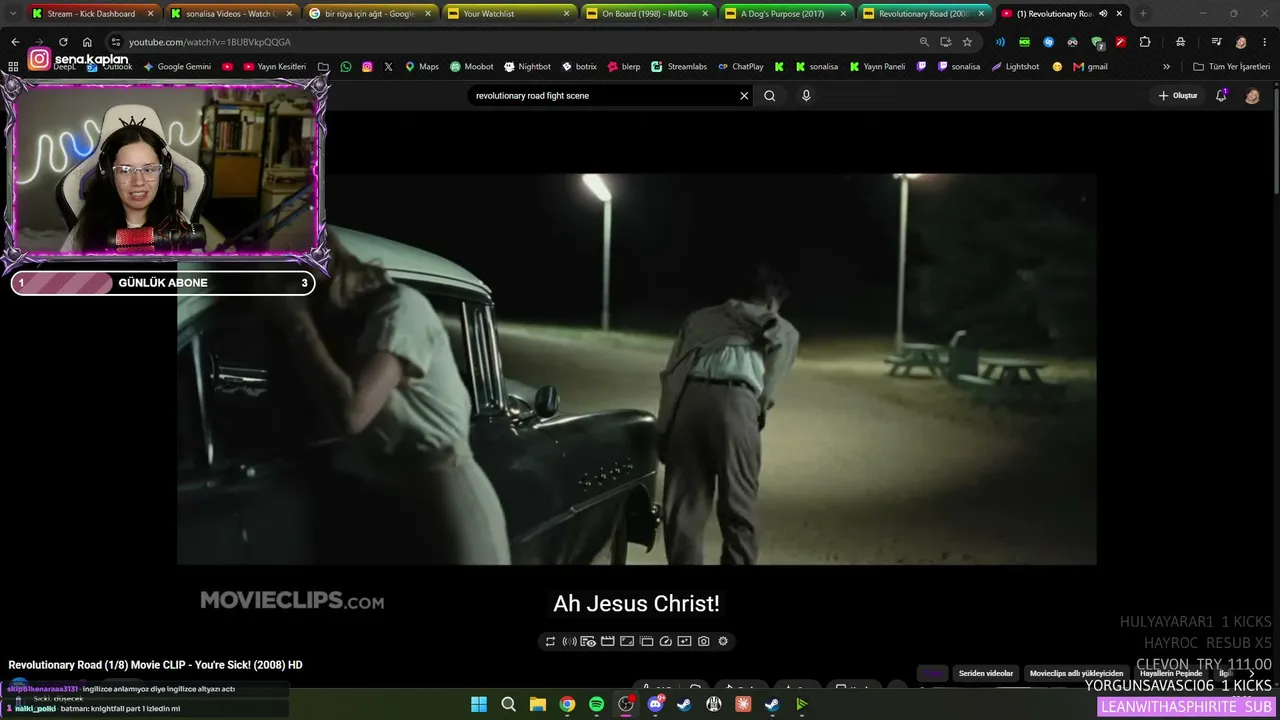Mute the Revolutionary Road YouTube tab
Image resolution: width=1280 pixels, height=720 pixels.
coord(1103,14)
